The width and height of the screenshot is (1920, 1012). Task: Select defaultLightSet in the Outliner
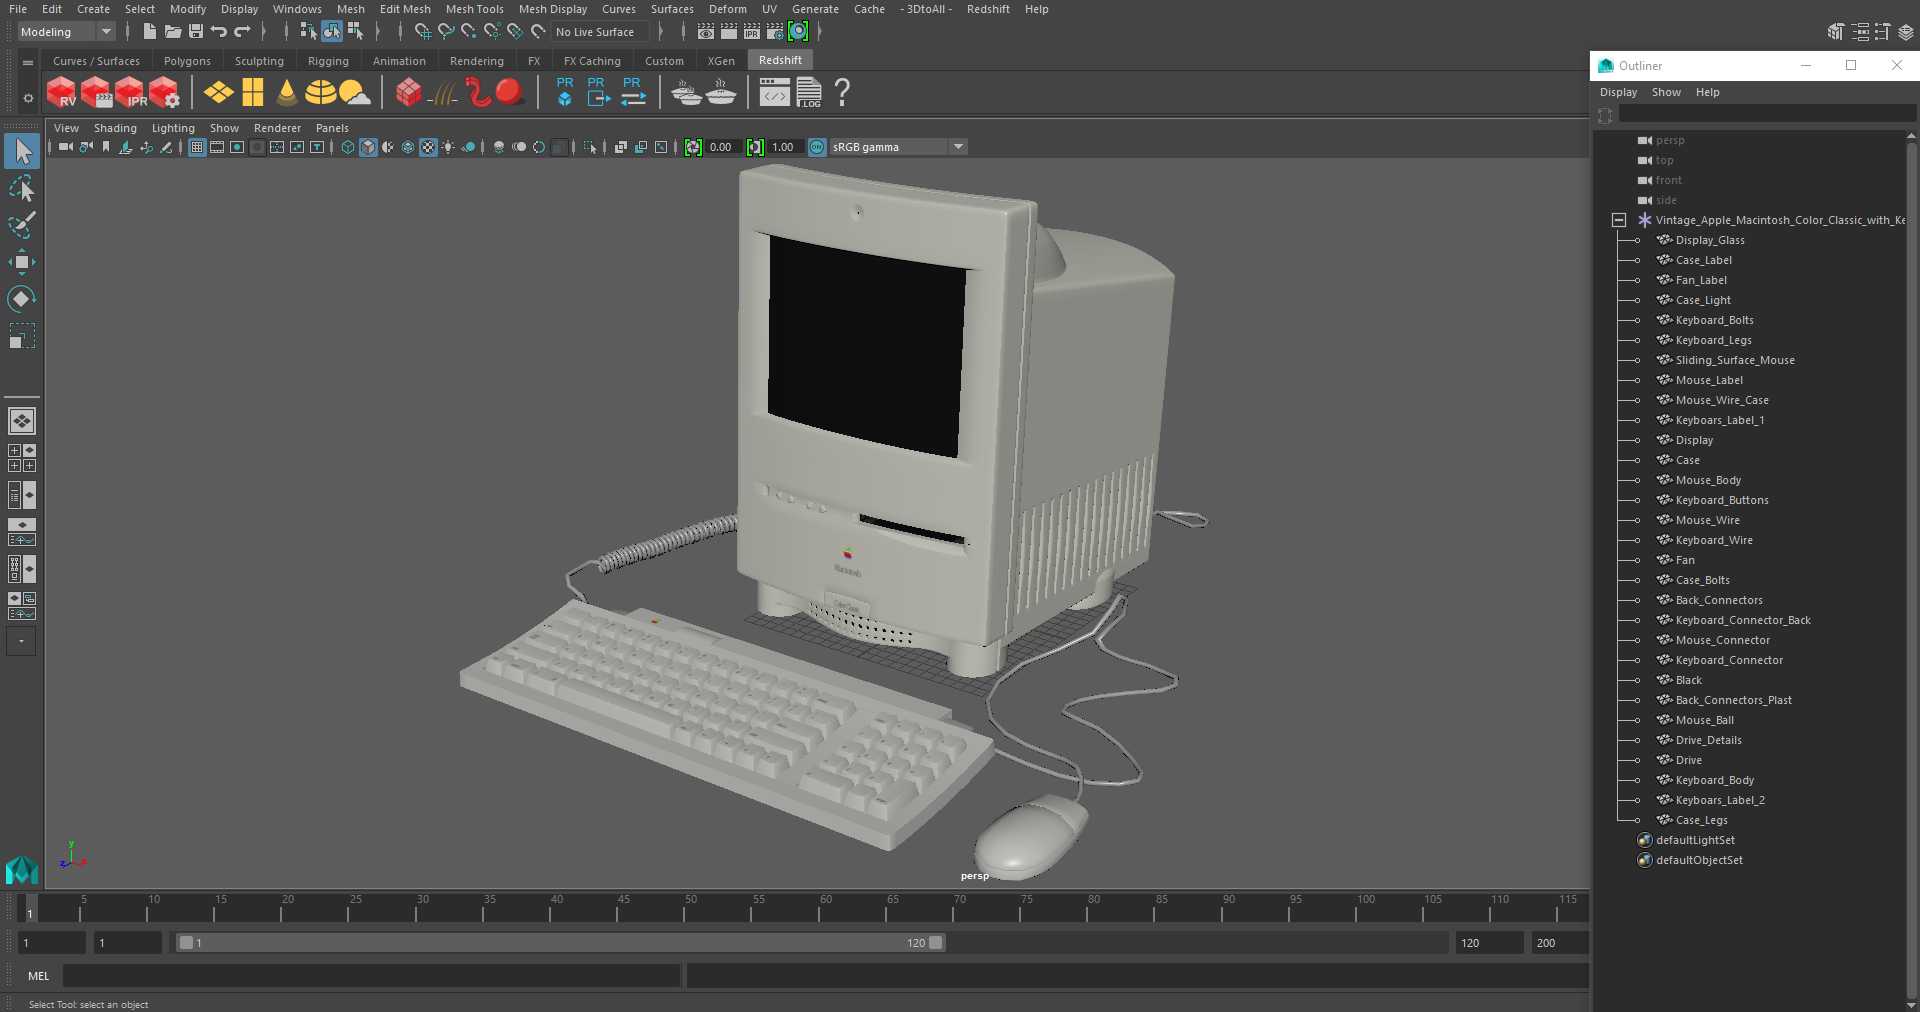[x=1695, y=840]
